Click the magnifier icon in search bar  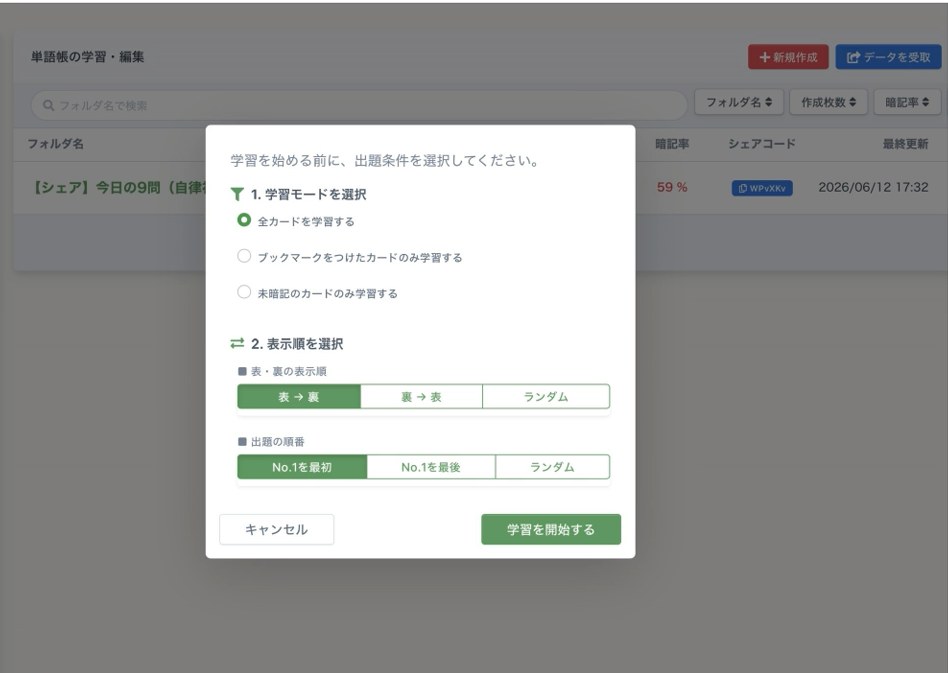(x=48, y=105)
